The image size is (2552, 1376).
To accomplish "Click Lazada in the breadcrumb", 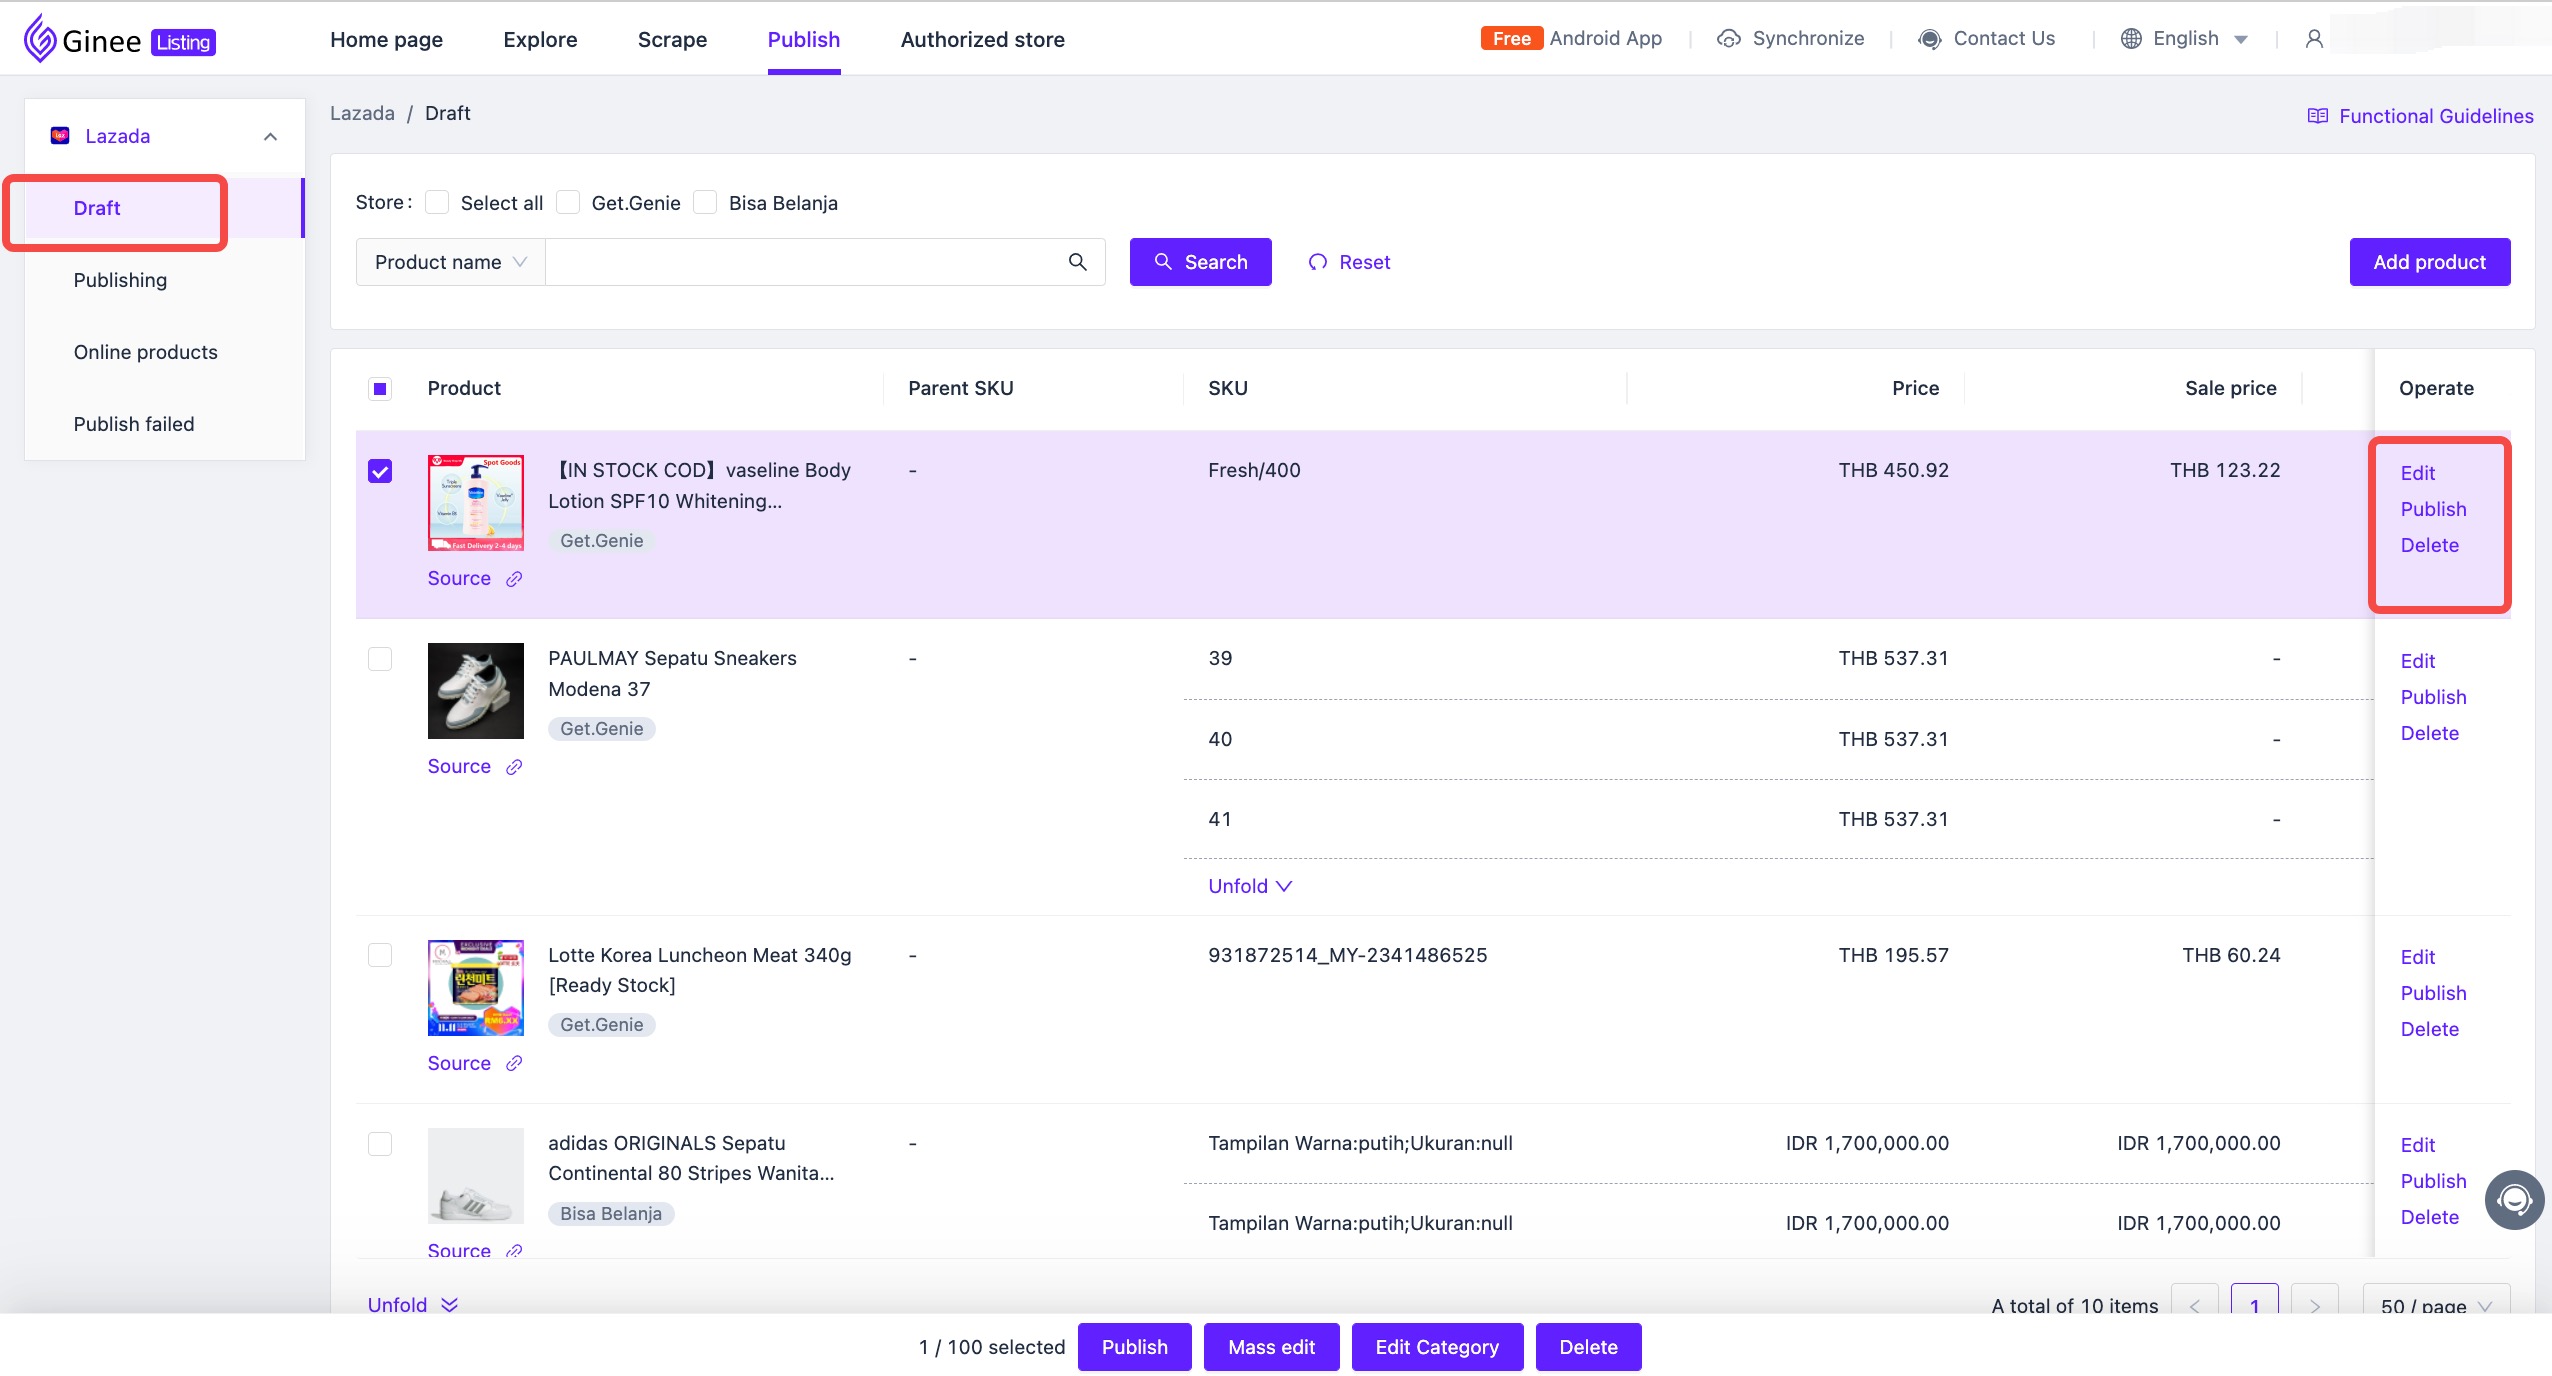I will 362,113.
